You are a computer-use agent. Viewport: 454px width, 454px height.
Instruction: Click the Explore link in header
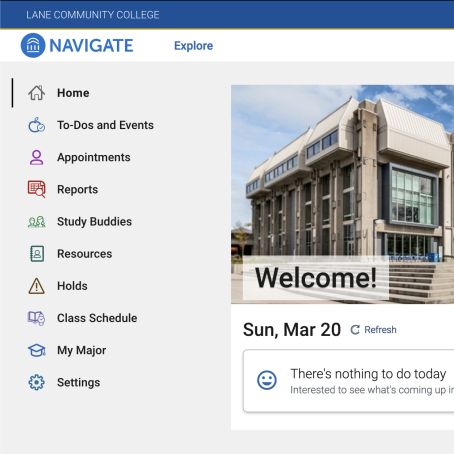pyautogui.click(x=193, y=46)
